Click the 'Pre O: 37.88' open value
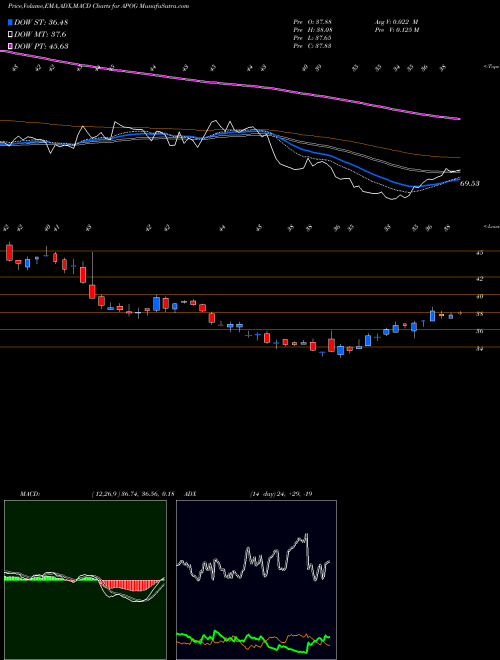The image size is (500, 660). tap(313, 22)
